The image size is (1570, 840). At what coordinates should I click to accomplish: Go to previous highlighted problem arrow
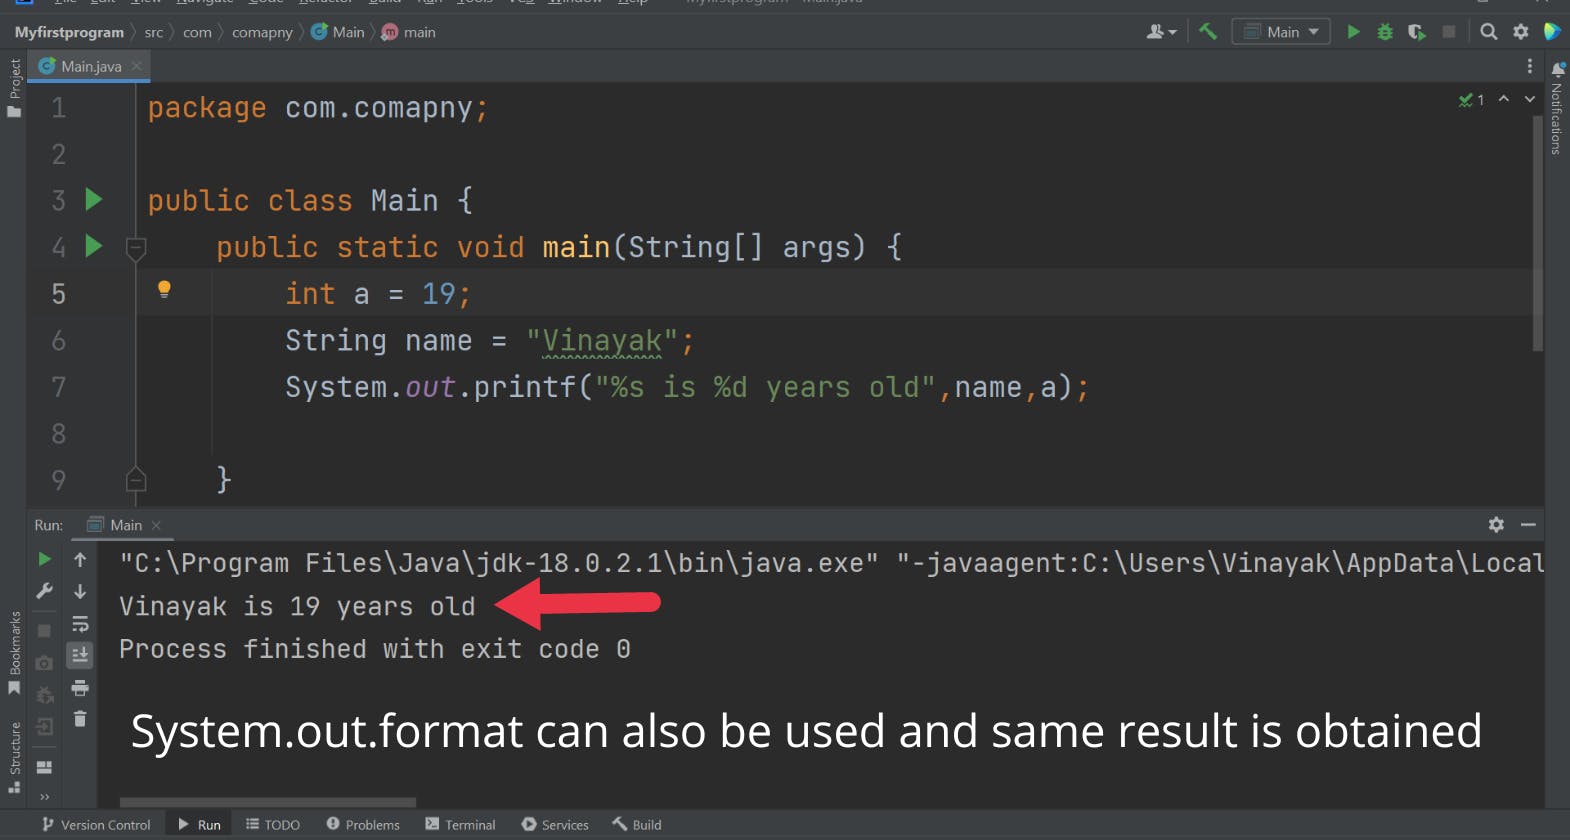pos(1503,99)
